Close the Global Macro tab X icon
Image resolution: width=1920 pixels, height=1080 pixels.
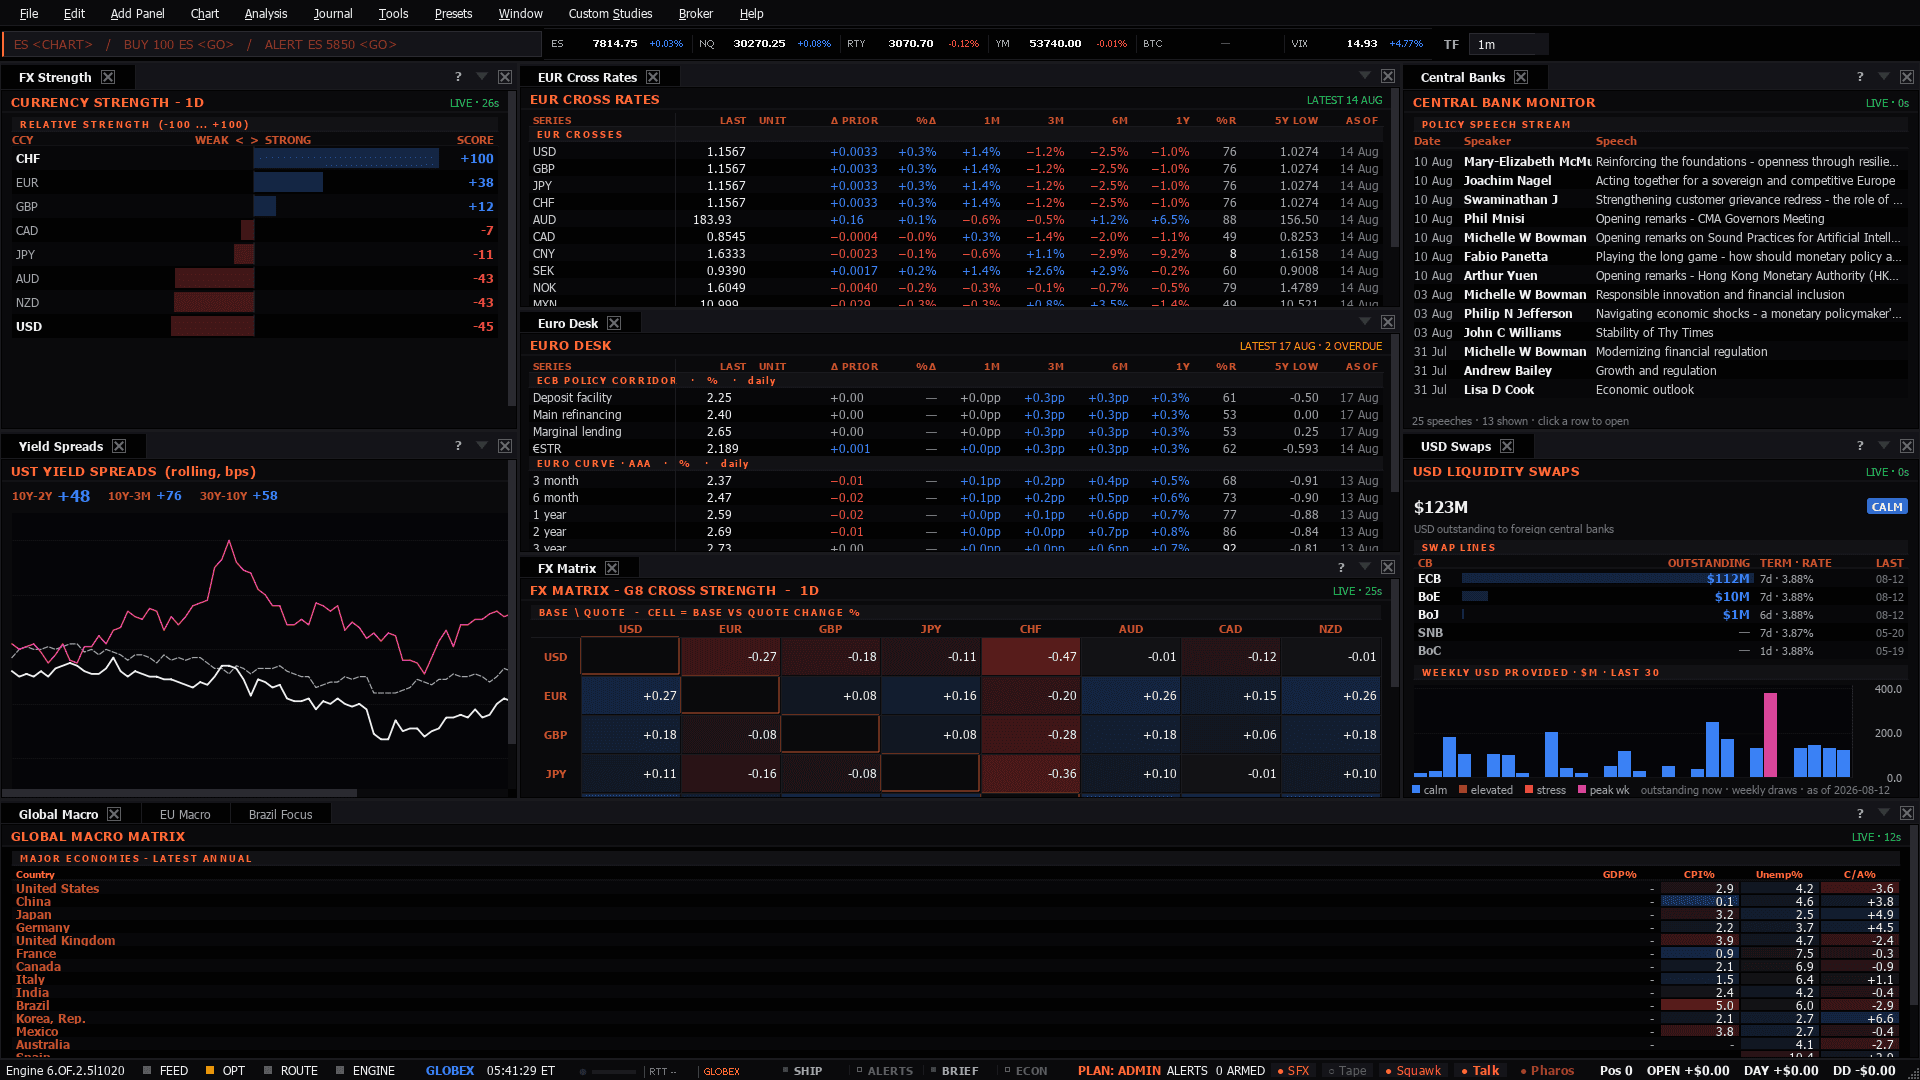(114, 814)
